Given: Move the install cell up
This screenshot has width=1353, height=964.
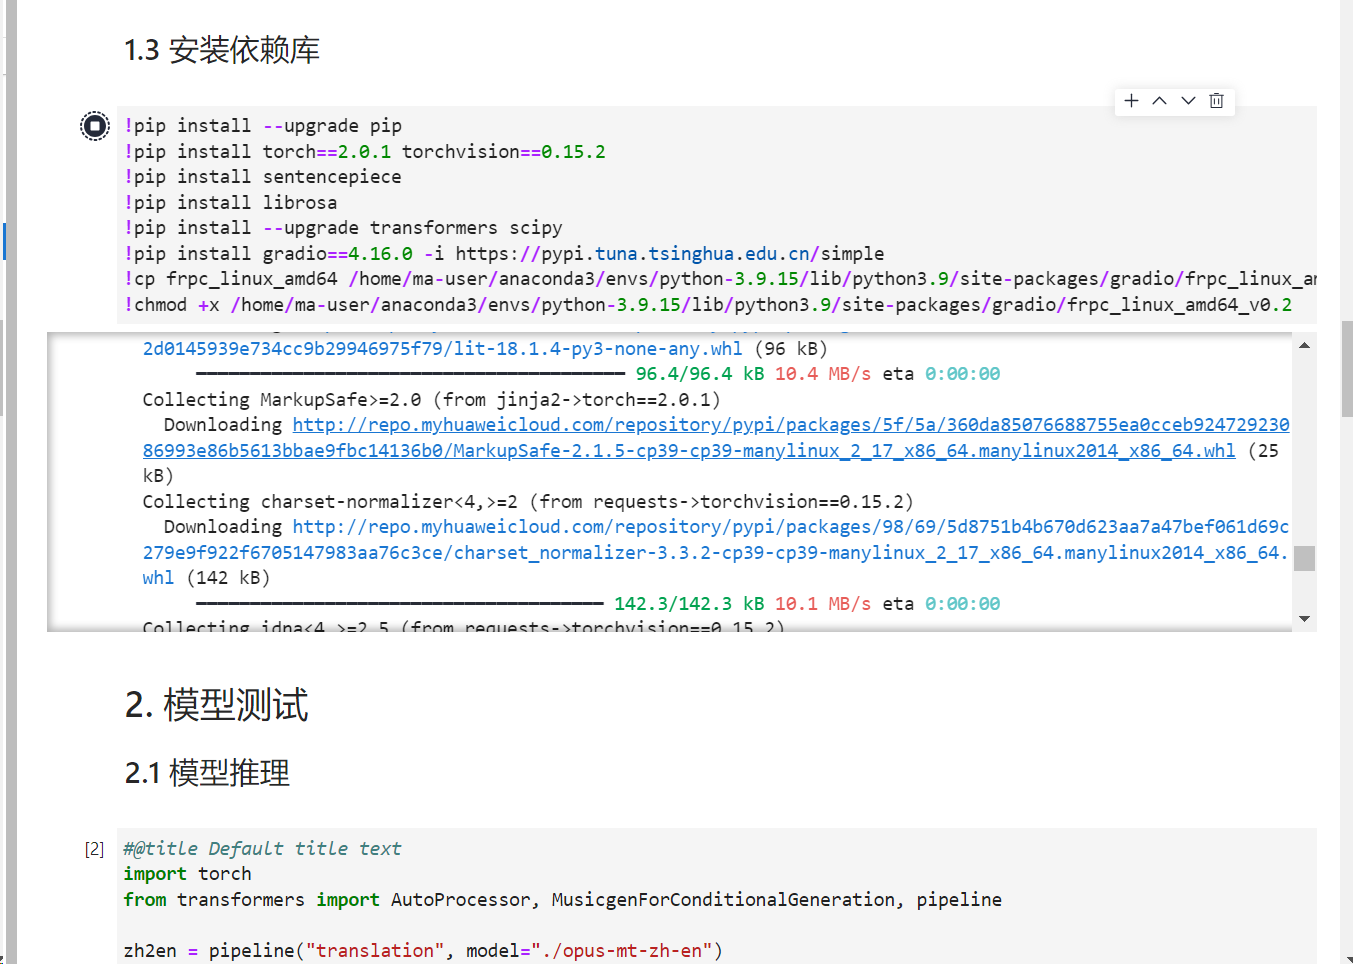Looking at the screenshot, I should pos(1160,101).
